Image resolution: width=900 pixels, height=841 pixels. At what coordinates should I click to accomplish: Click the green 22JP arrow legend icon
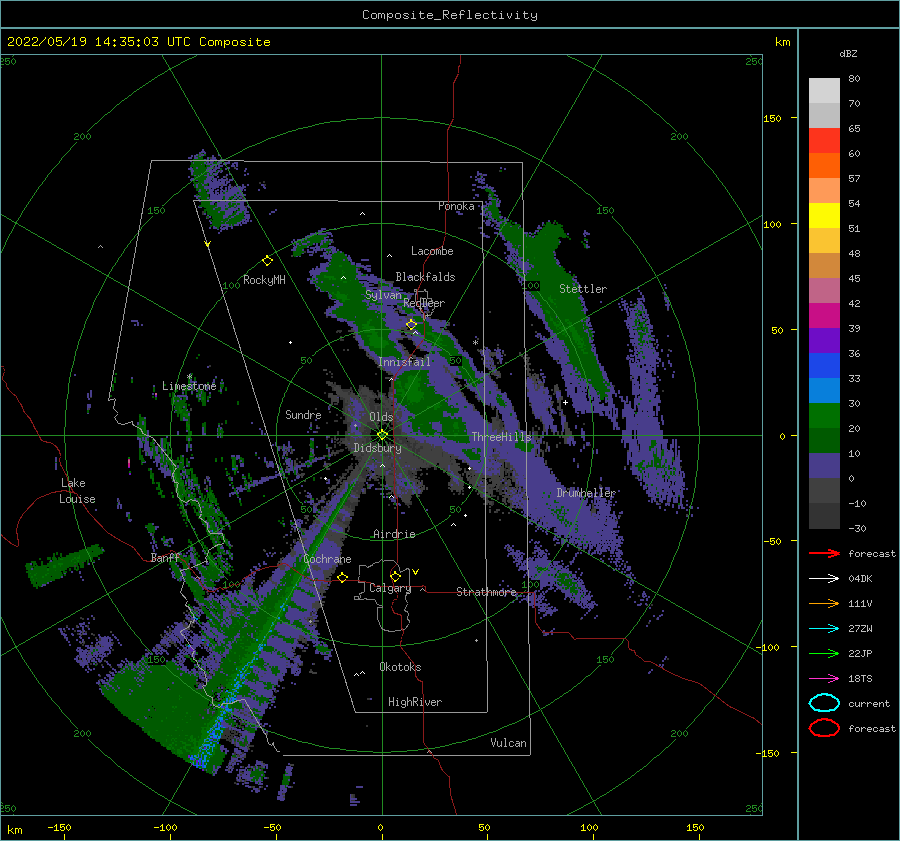click(x=824, y=653)
